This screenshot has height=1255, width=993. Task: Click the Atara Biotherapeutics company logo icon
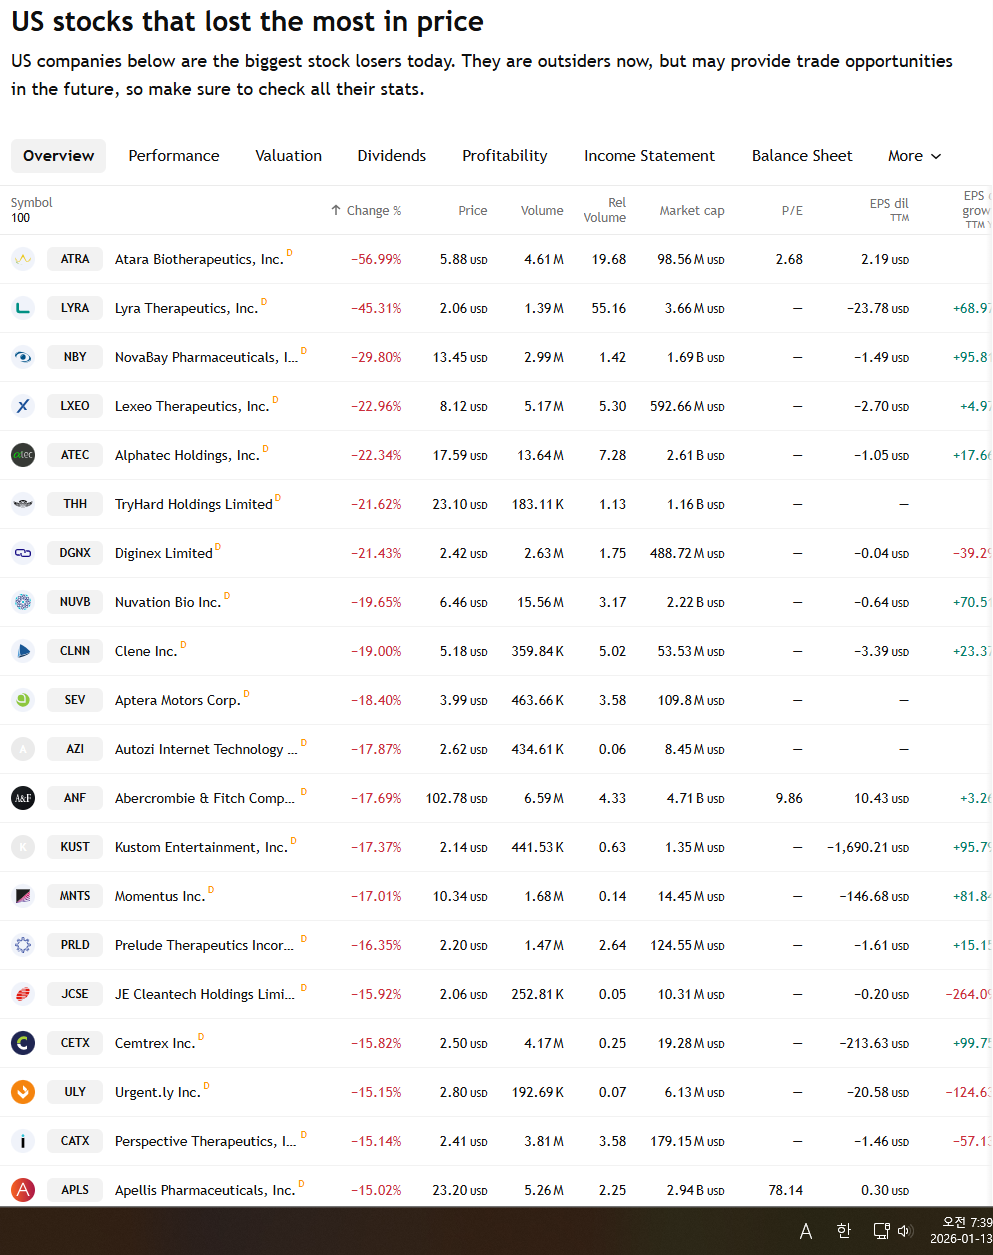(23, 259)
